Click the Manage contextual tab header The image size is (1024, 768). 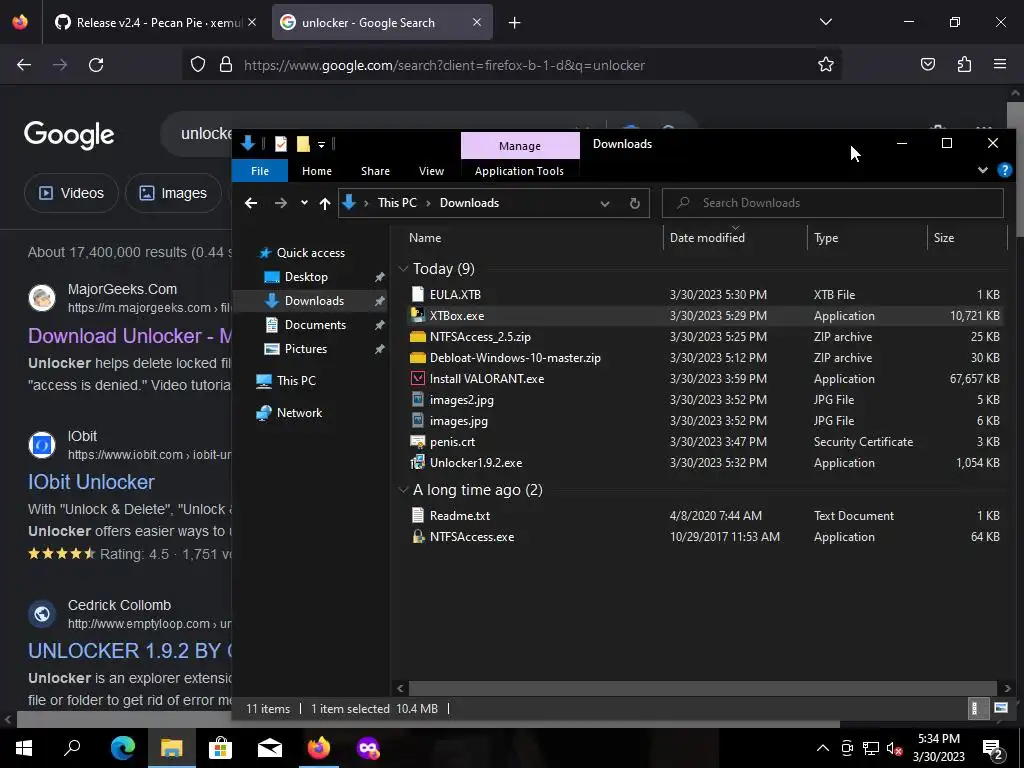520,146
